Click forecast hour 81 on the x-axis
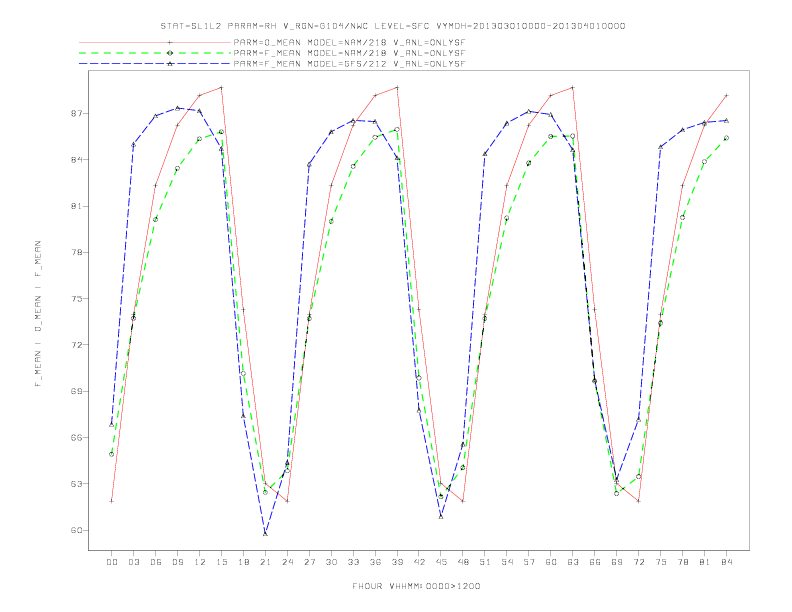Screen dimensions: 792x612 tap(705, 562)
